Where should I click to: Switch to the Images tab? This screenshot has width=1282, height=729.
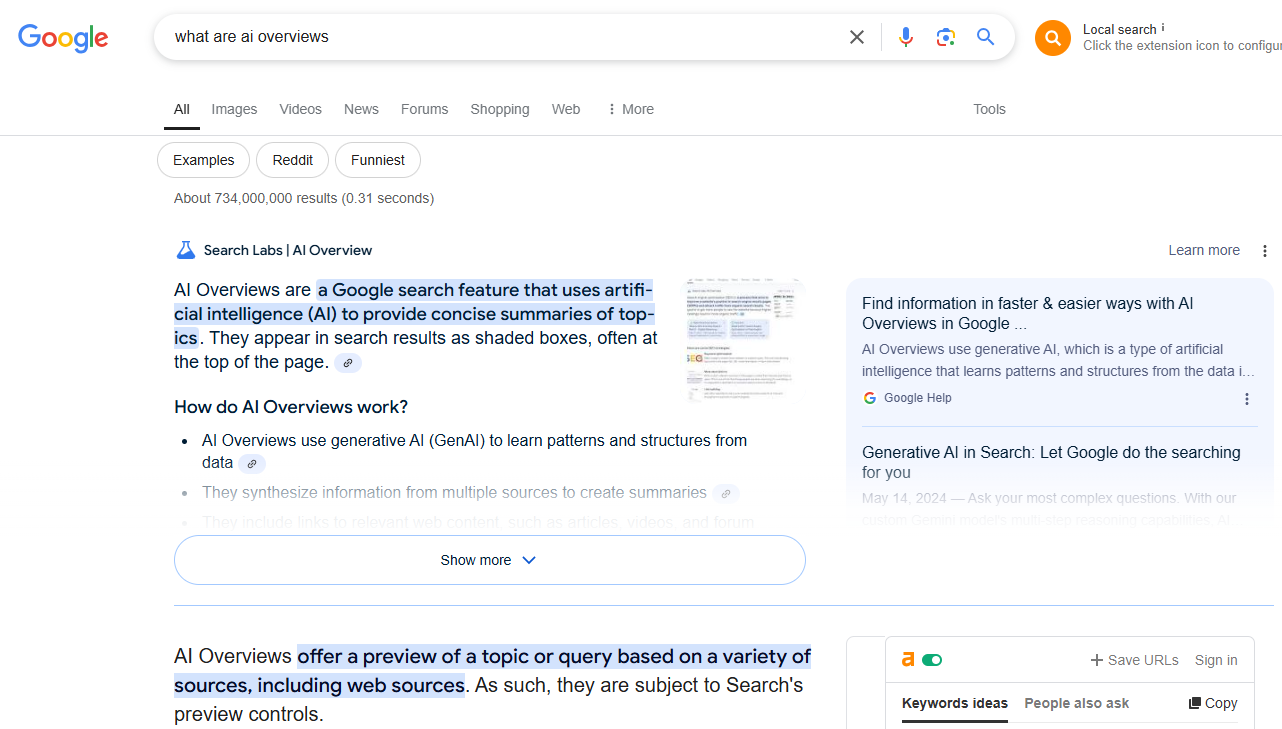(x=234, y=109)
